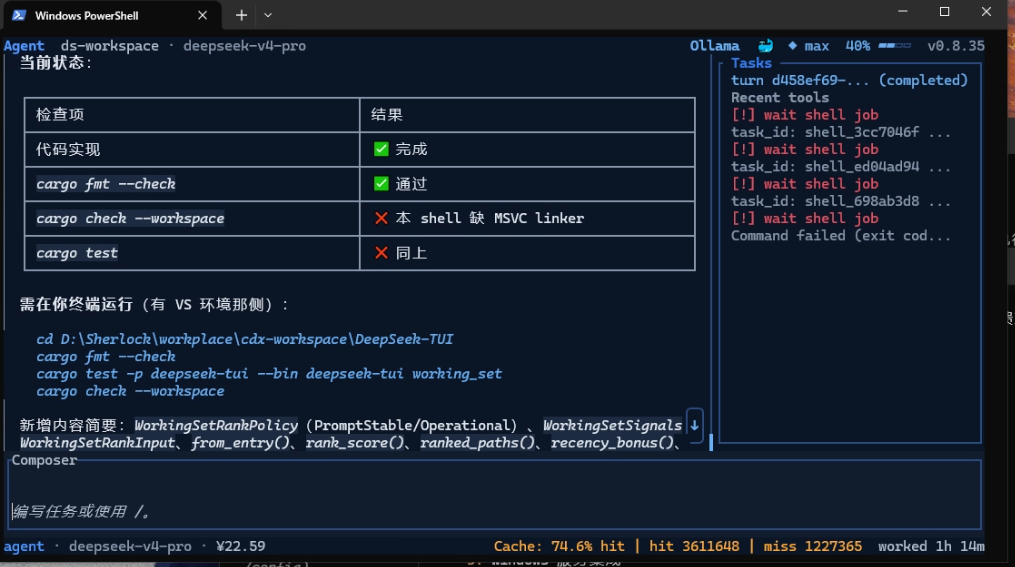Screen dimensions: 1015x567
Task: Click the Cache 74.6% hit indicator
Action: point(559,546)
